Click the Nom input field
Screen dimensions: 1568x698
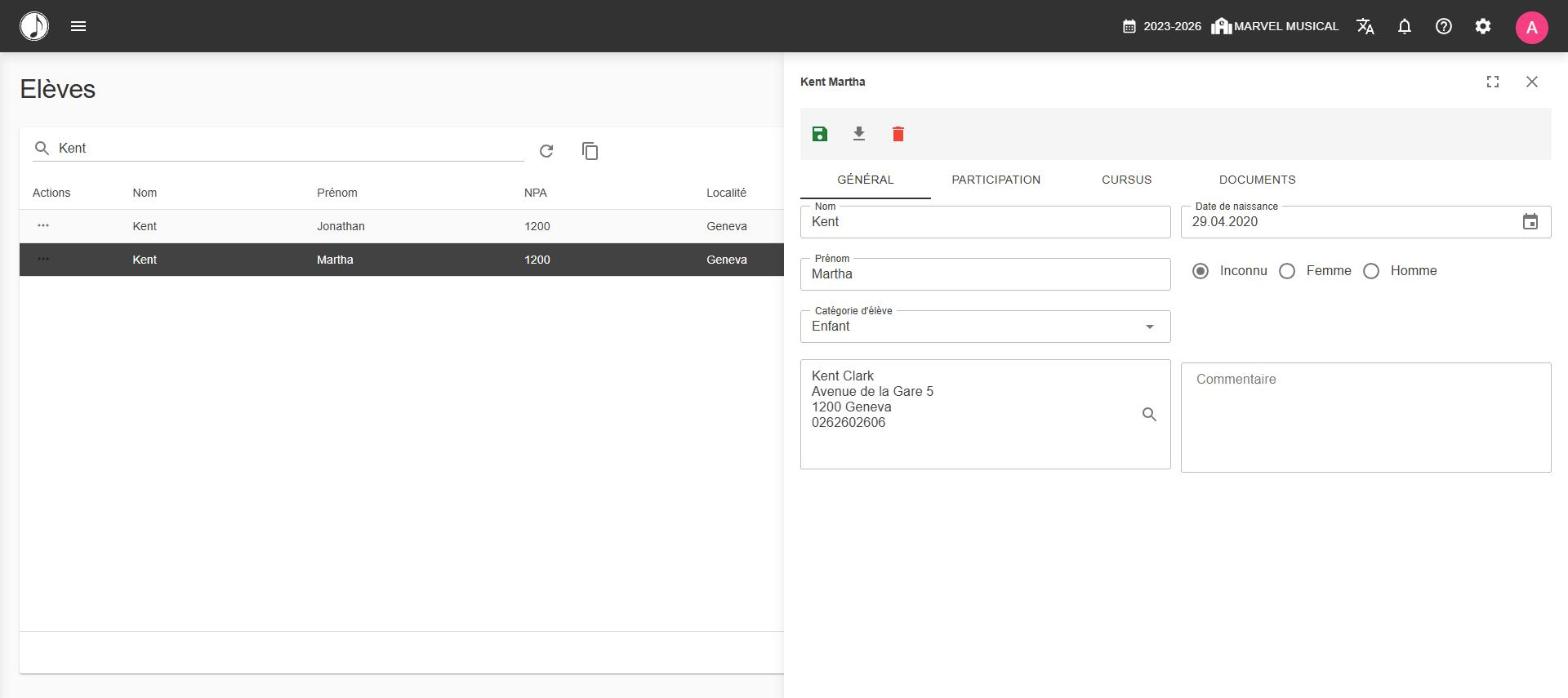coord(985,222)
